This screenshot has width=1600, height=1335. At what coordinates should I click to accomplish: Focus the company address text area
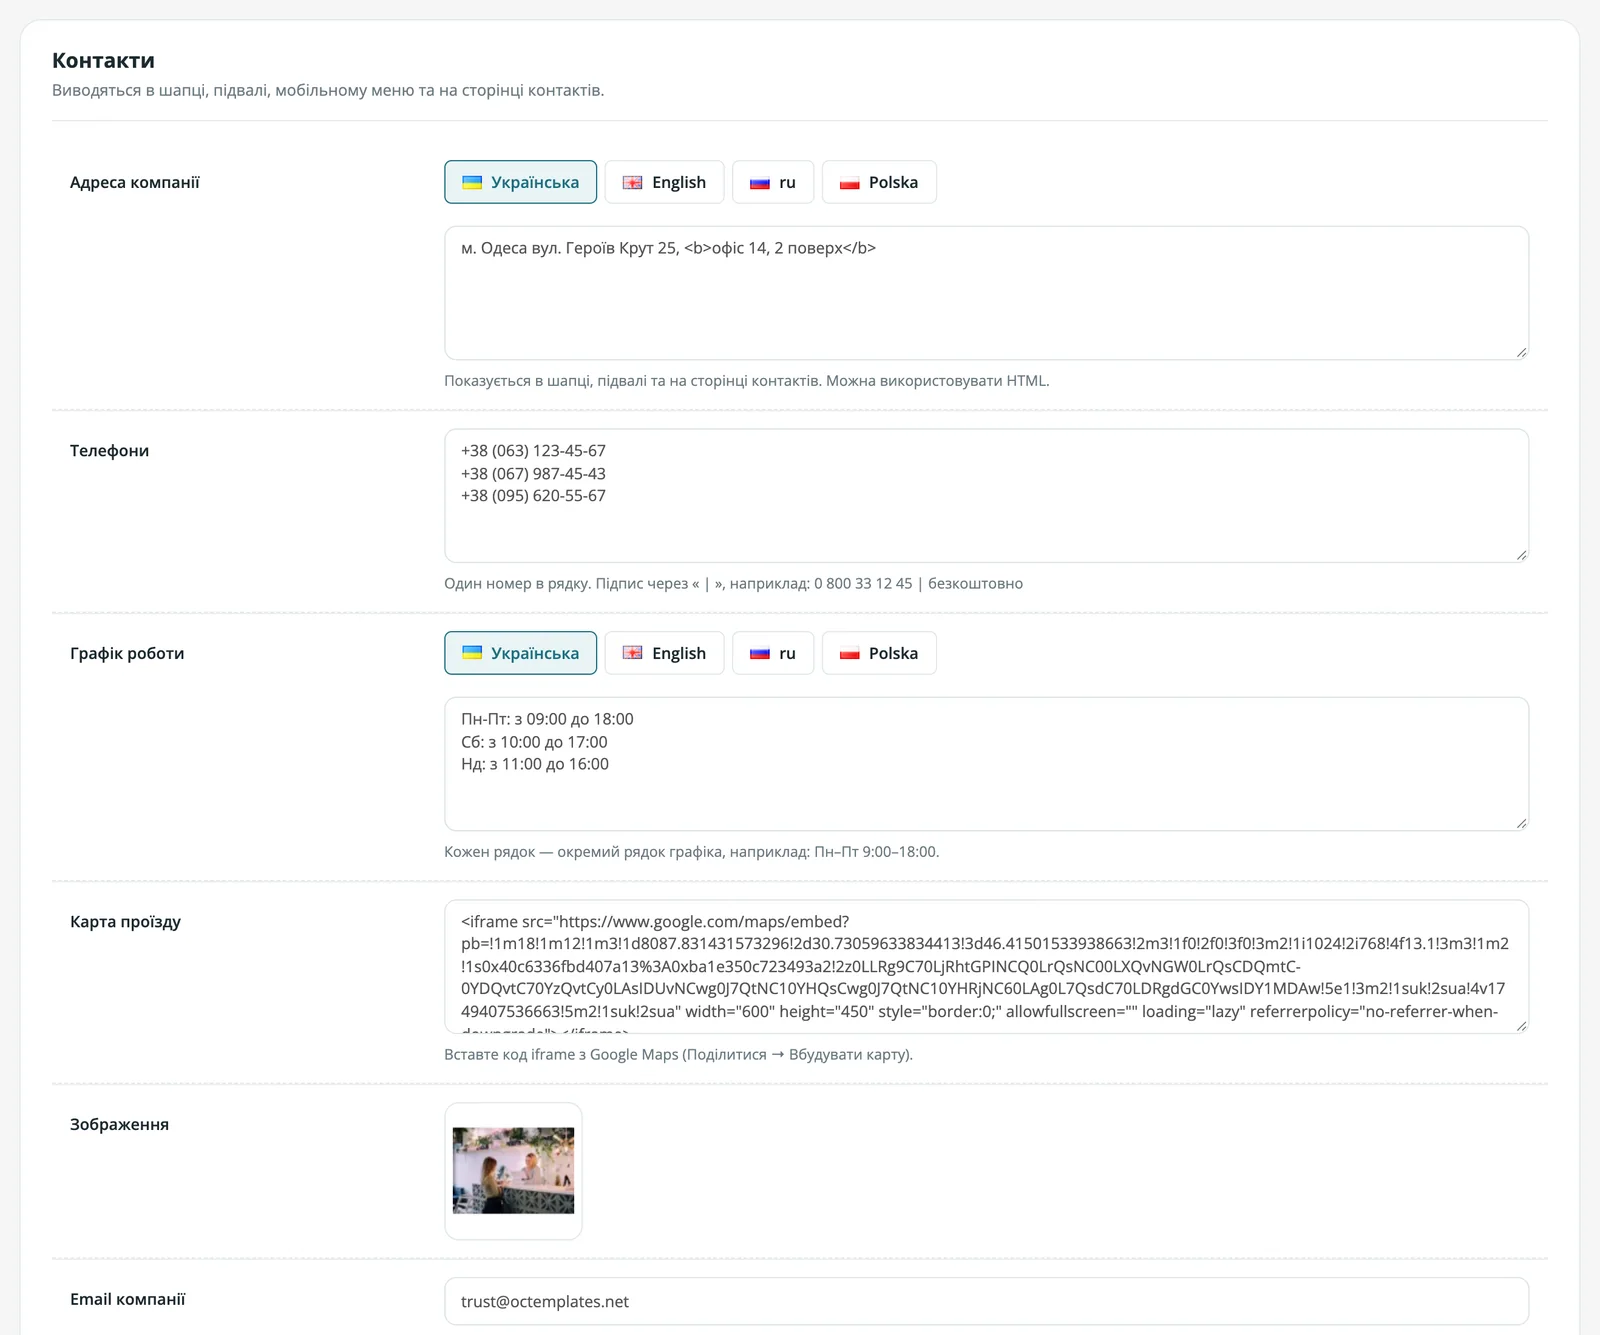(986, 293)
